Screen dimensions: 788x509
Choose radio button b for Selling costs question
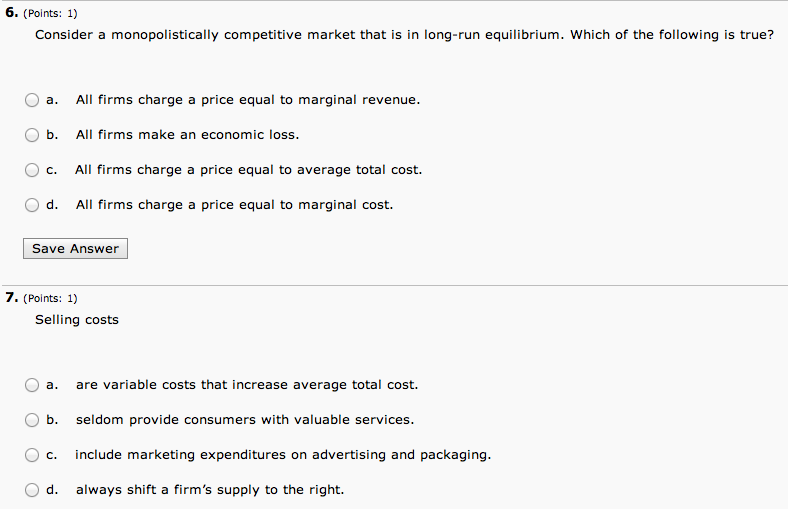pyautogui.click(x=32, y=420)
